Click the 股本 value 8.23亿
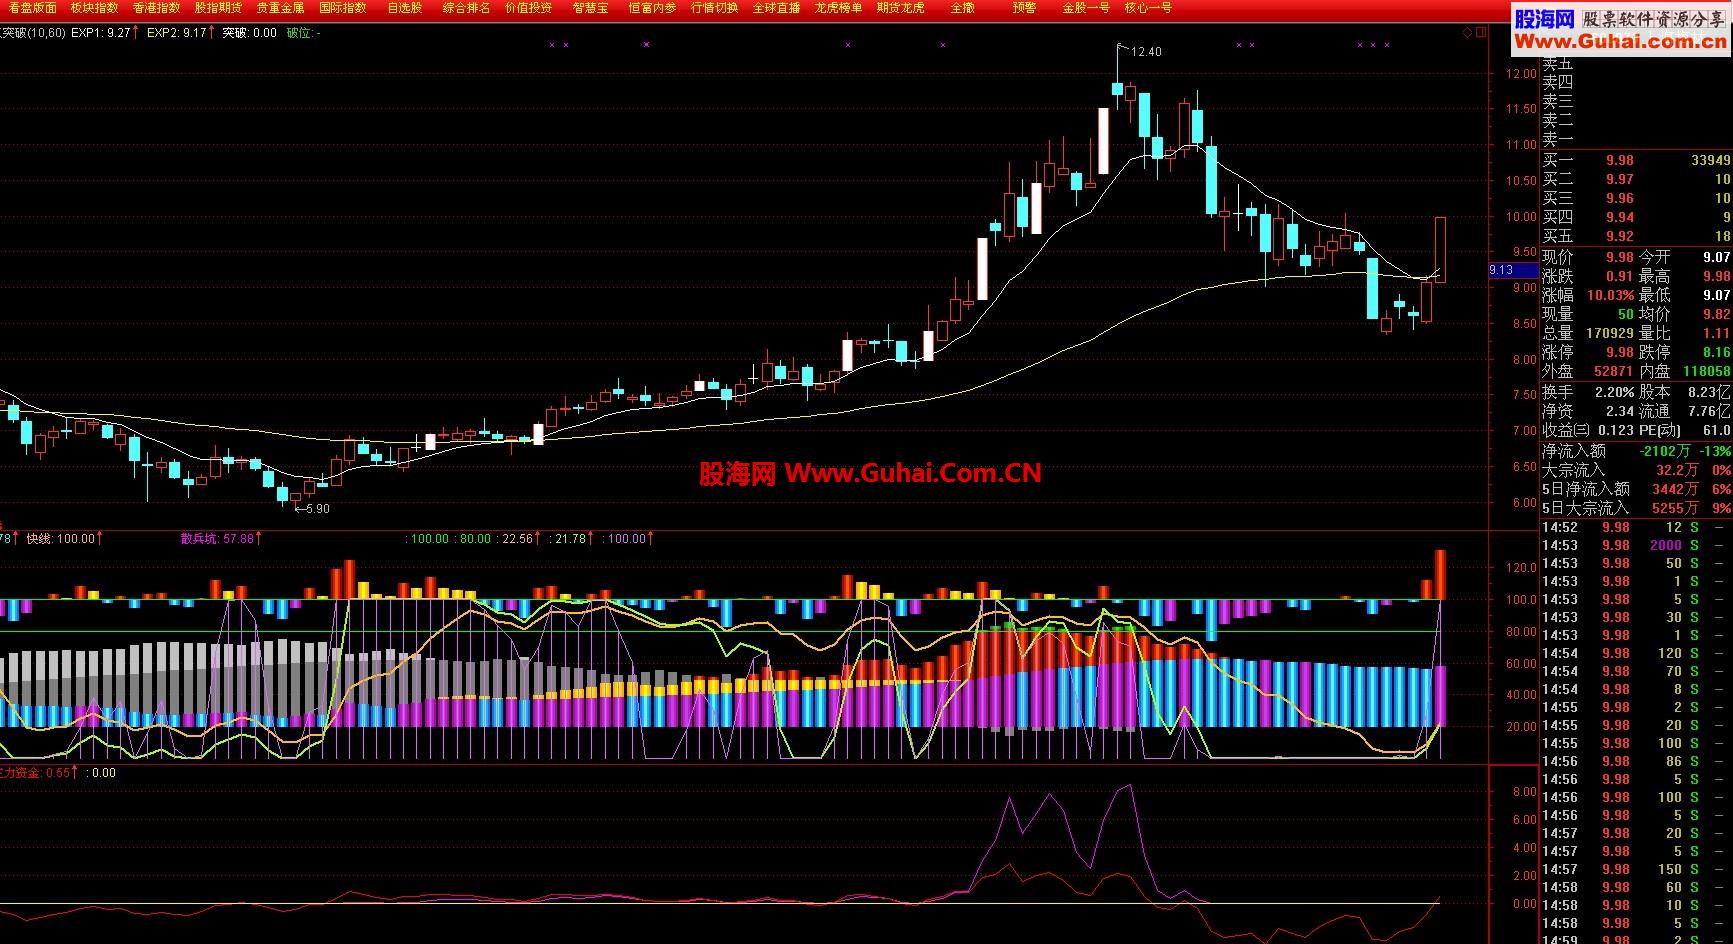Image resolution: width=1733 pixels, height=944 pixels. click(x=1710, y=392)
